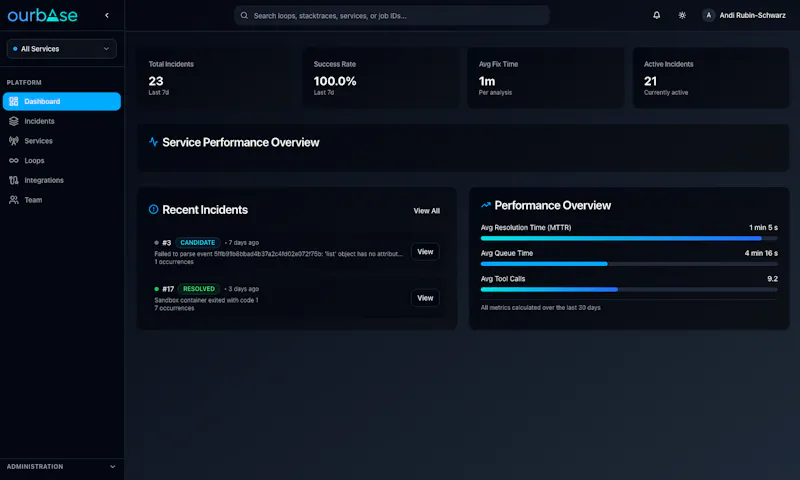Click the '1 min 5 s' MTTR value
This screenshot has height=480, width=800.
[763, 228]
